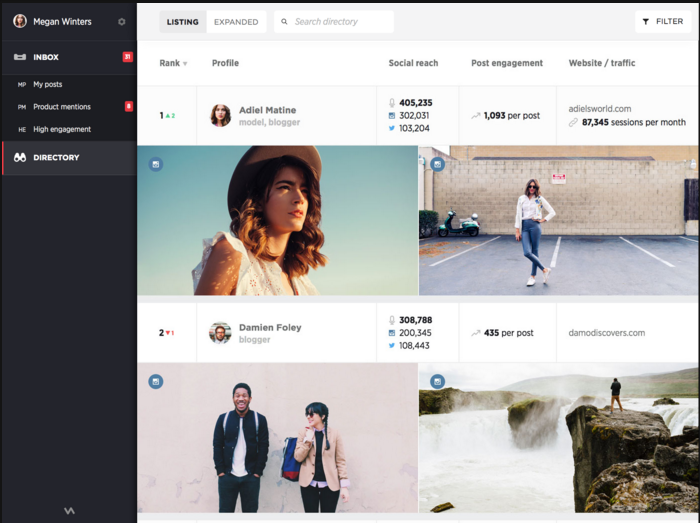The image size is (700, 523).
Task: Click Instagram icon beside 302,031
Action: [392, 116]
